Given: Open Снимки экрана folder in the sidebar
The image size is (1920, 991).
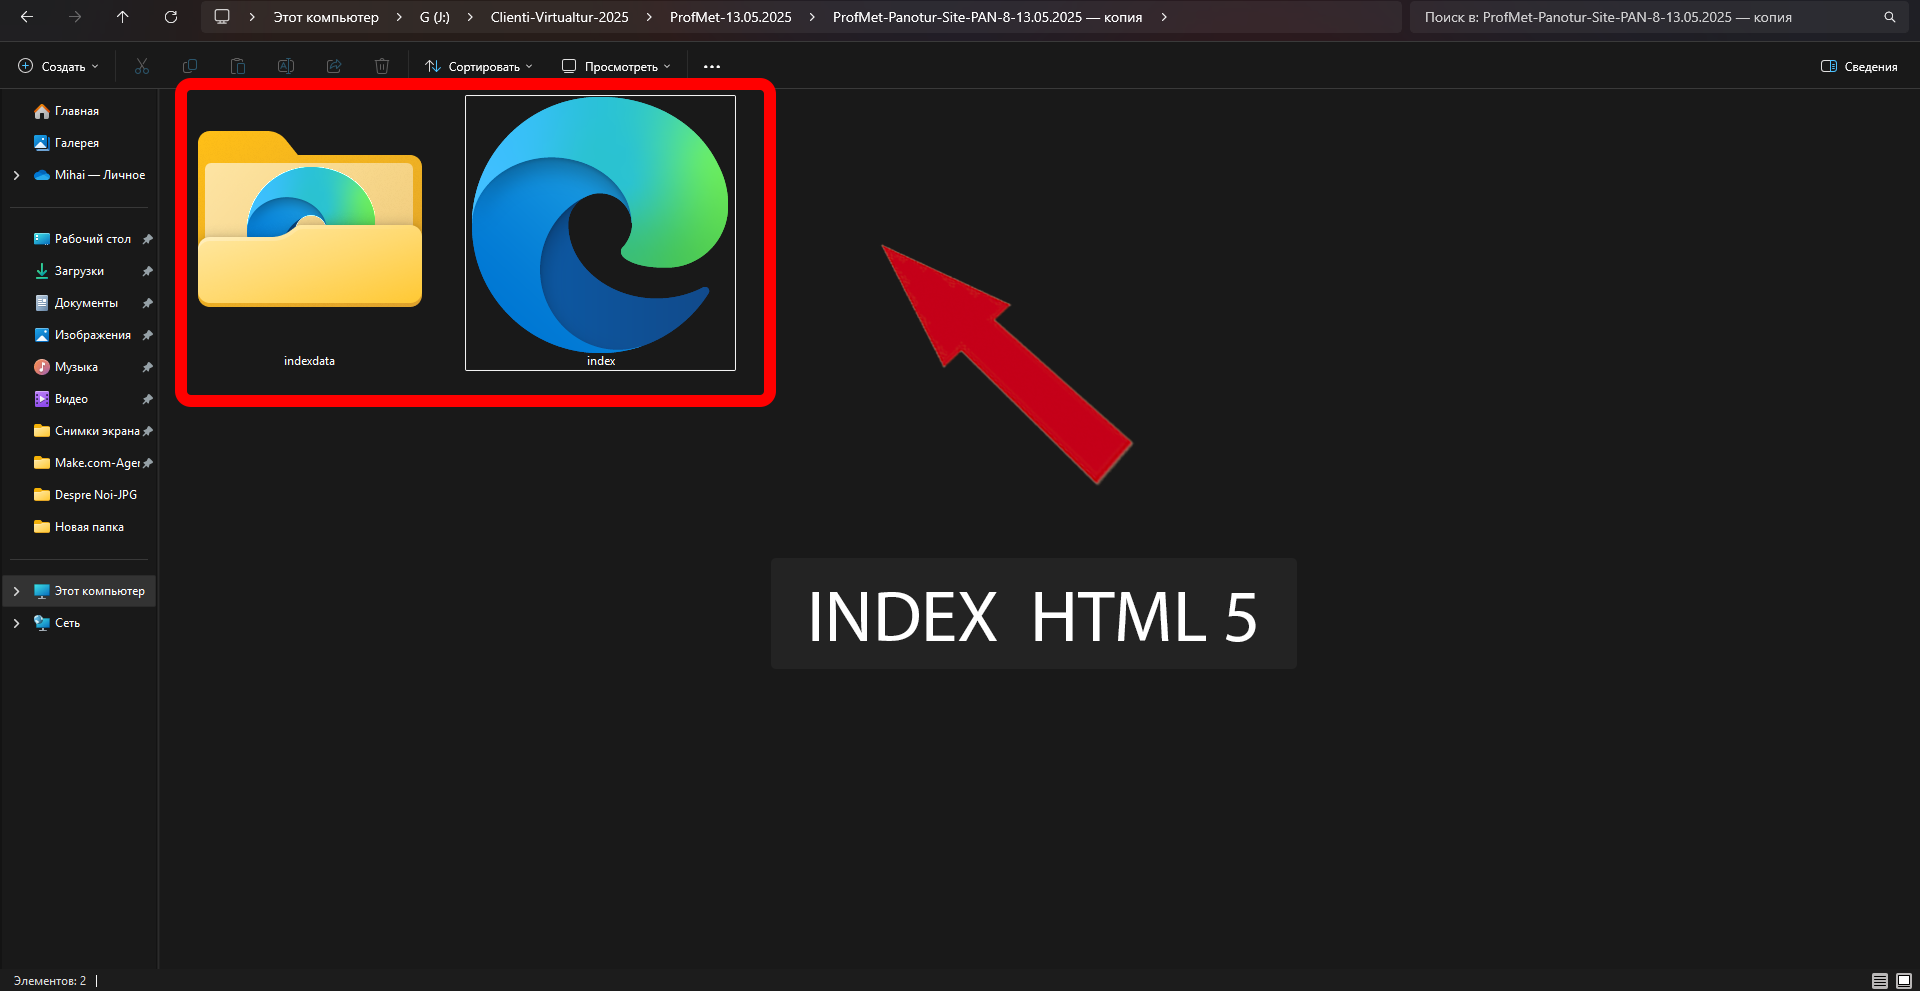Looking at the screenshot, I should click(x=86, y=431).
